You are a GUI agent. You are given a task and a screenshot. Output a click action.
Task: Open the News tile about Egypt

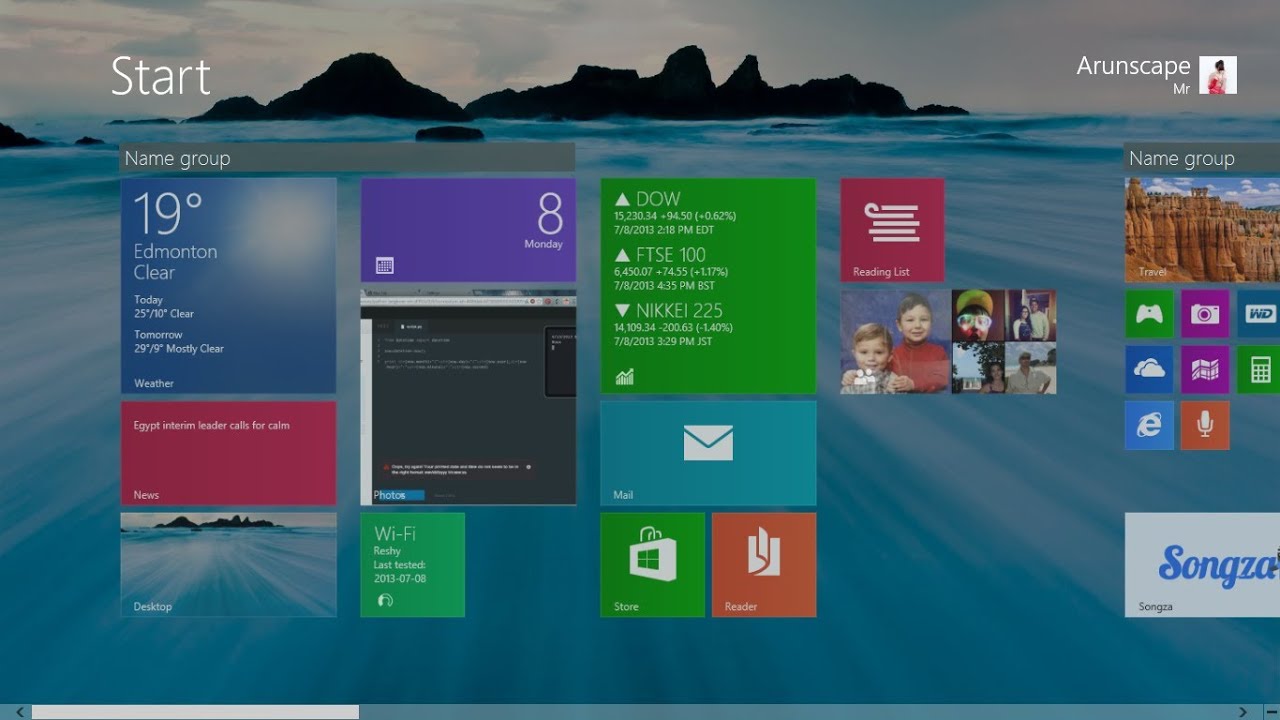pyautogui.click(x=228, y=453)
